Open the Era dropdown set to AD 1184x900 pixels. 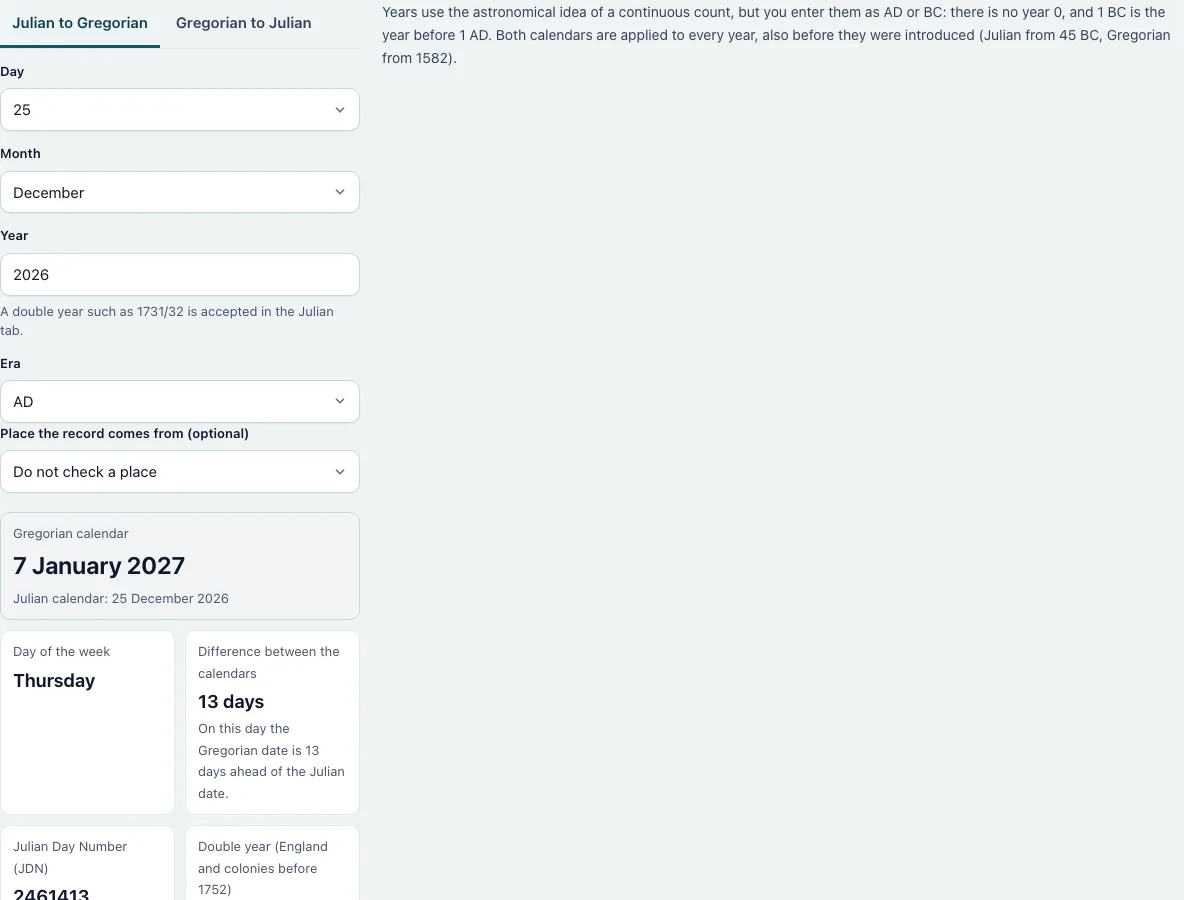pos(180,402)
